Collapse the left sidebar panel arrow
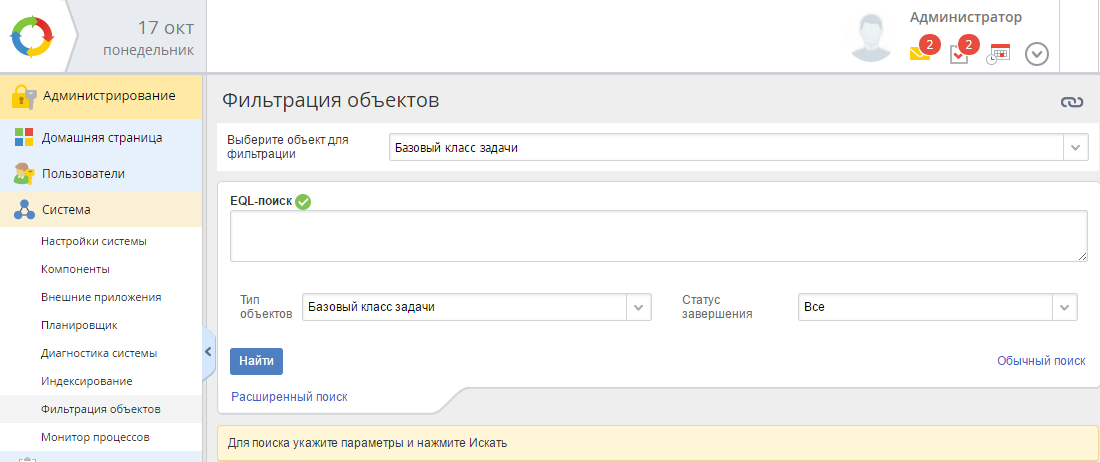Viewport: 1100px width, 462px height. [x=208, y=352]
